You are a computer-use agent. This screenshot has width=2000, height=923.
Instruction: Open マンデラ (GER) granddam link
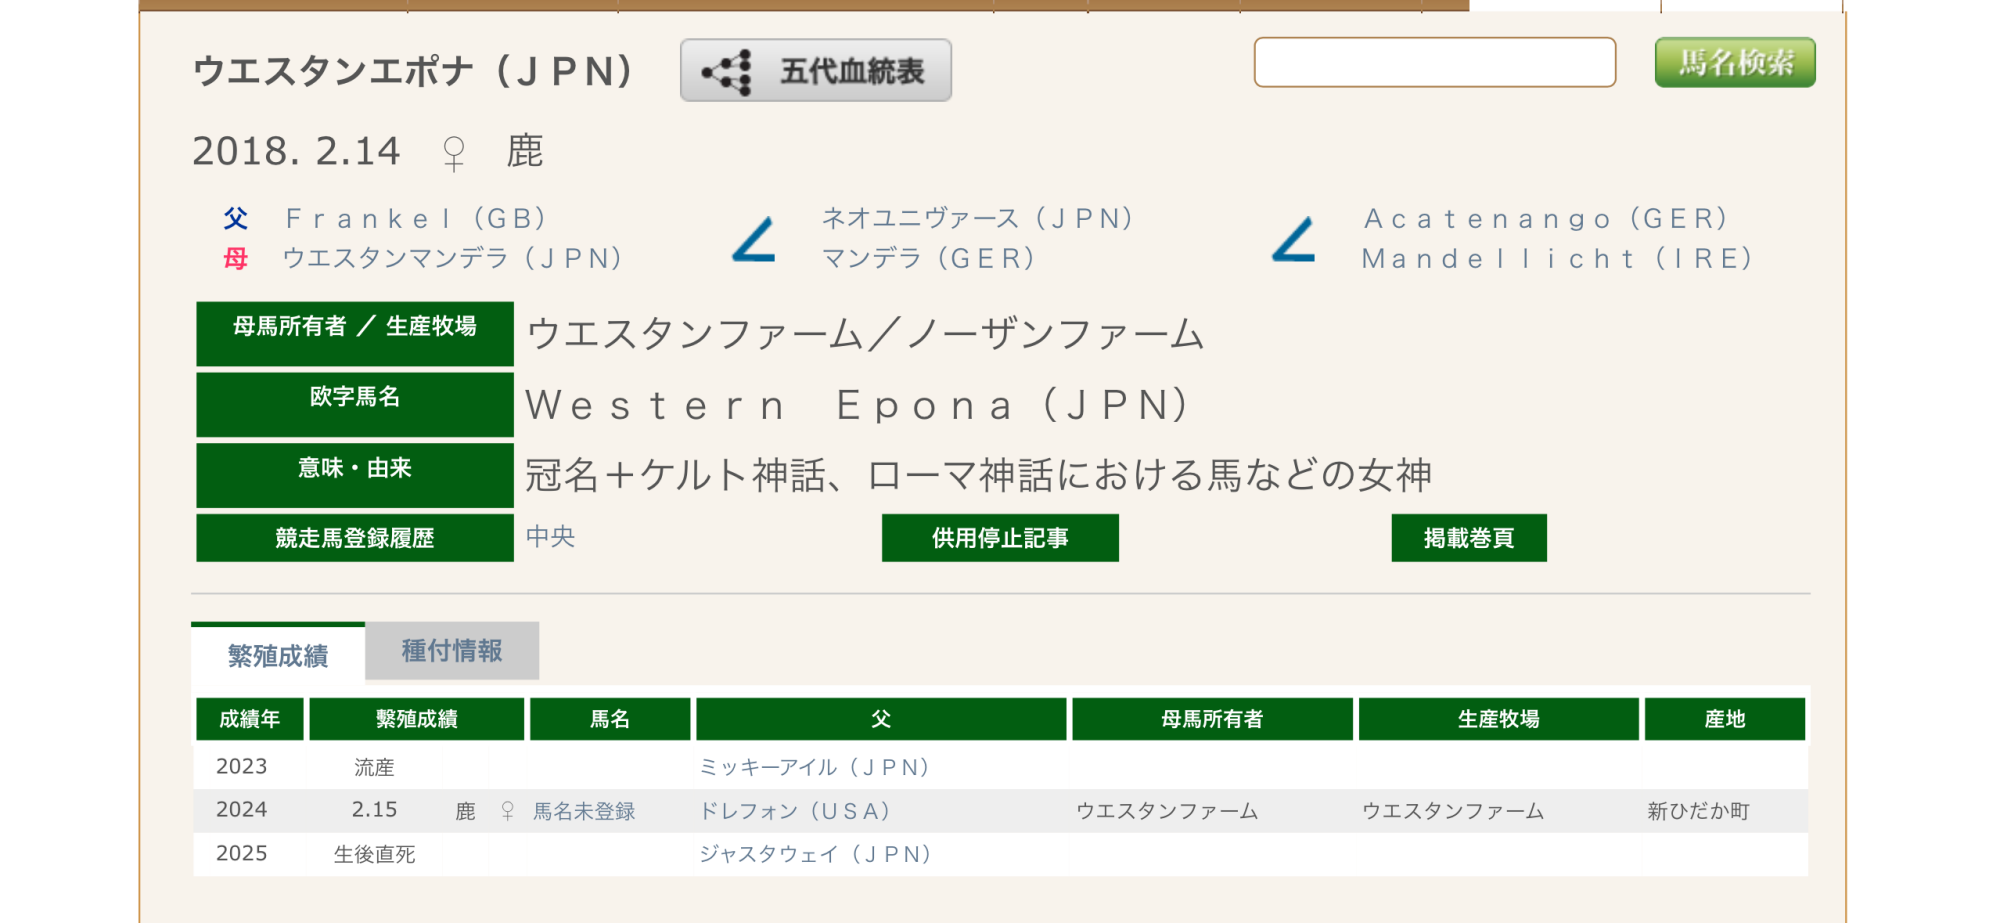(928, 258)
